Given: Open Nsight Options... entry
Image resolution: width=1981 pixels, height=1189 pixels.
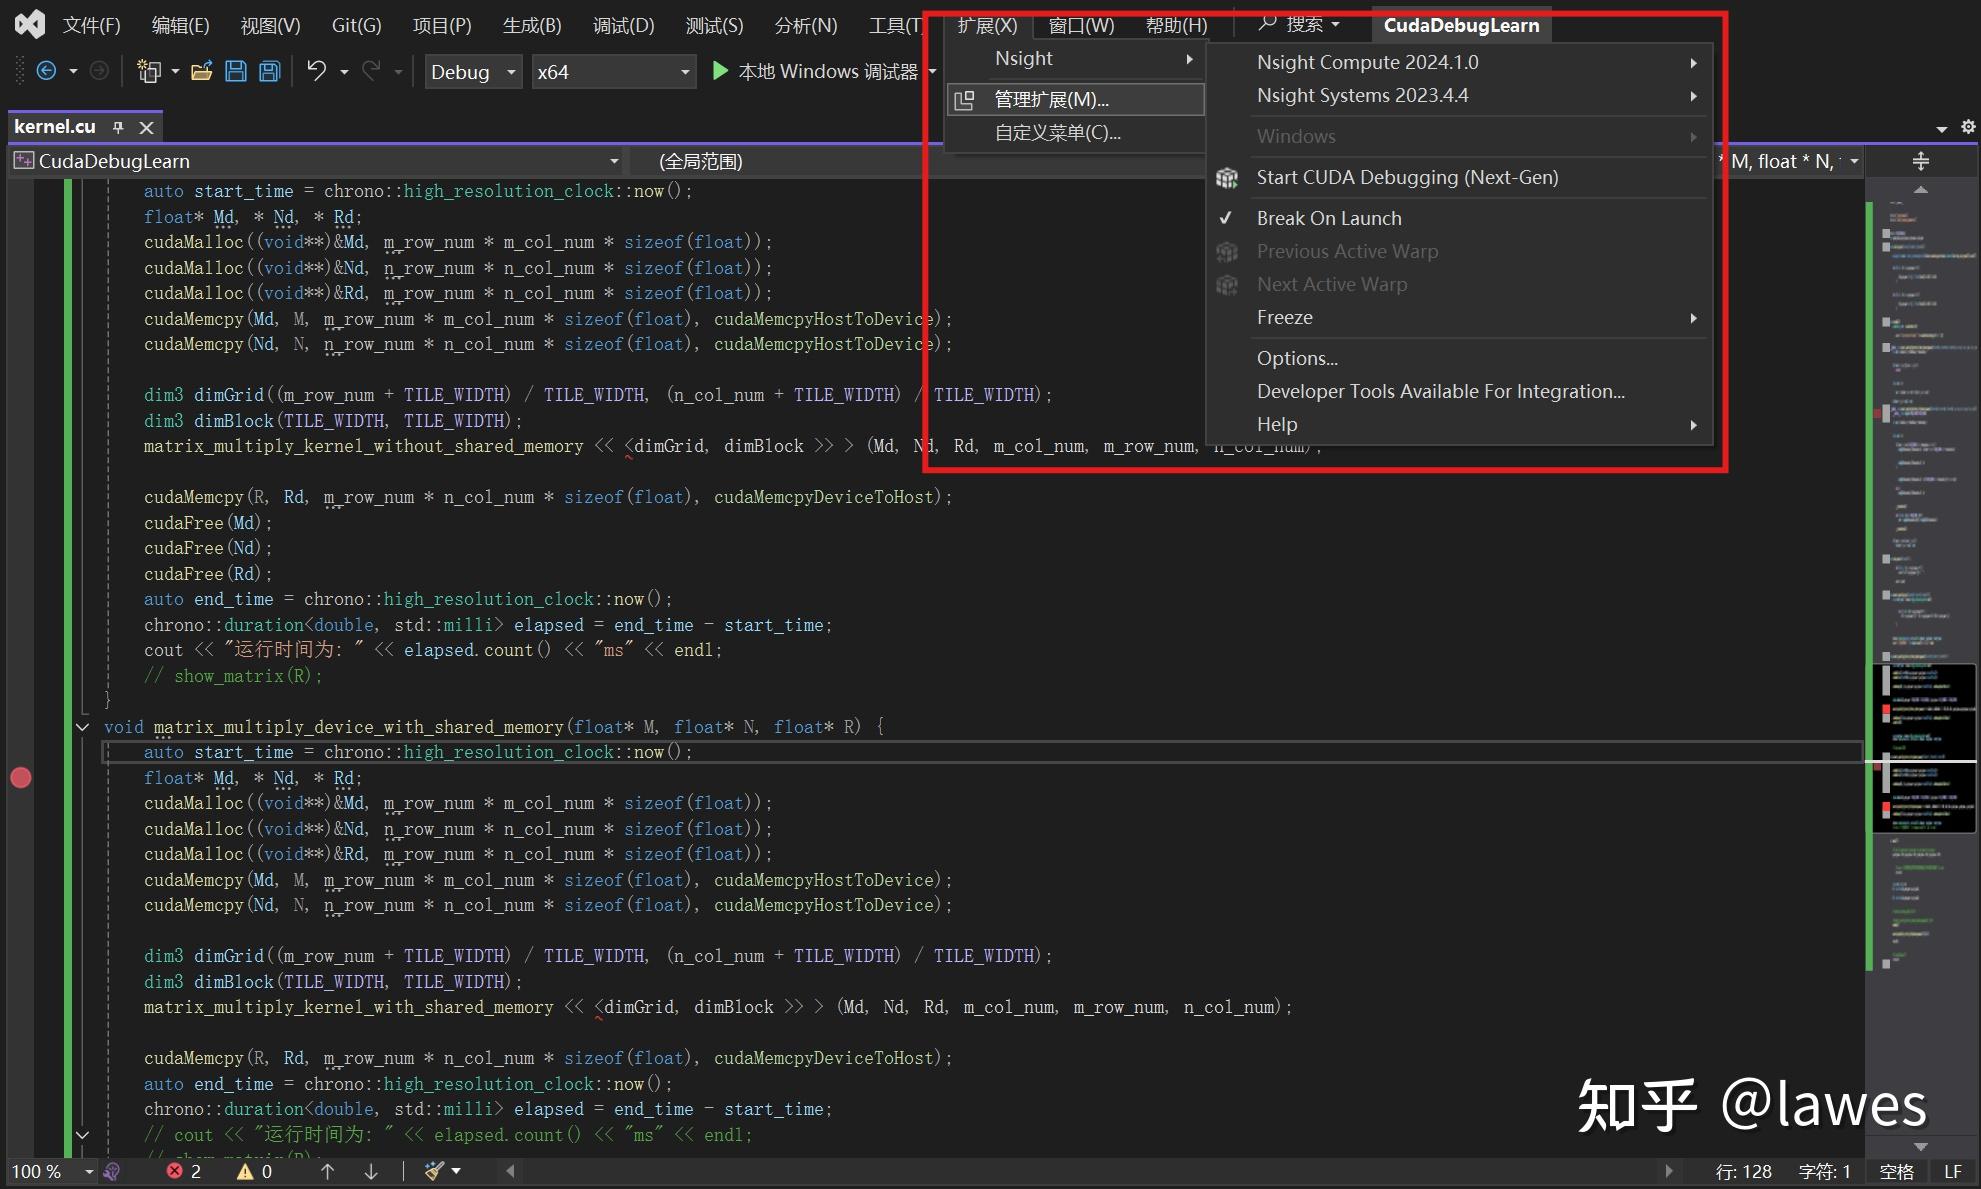Looking at the screenshot, I should (1296, 358).
